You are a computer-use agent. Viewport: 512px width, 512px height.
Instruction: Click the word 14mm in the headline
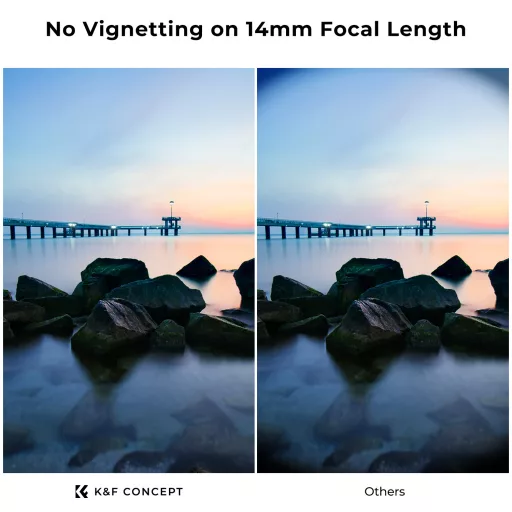point(279,29)
